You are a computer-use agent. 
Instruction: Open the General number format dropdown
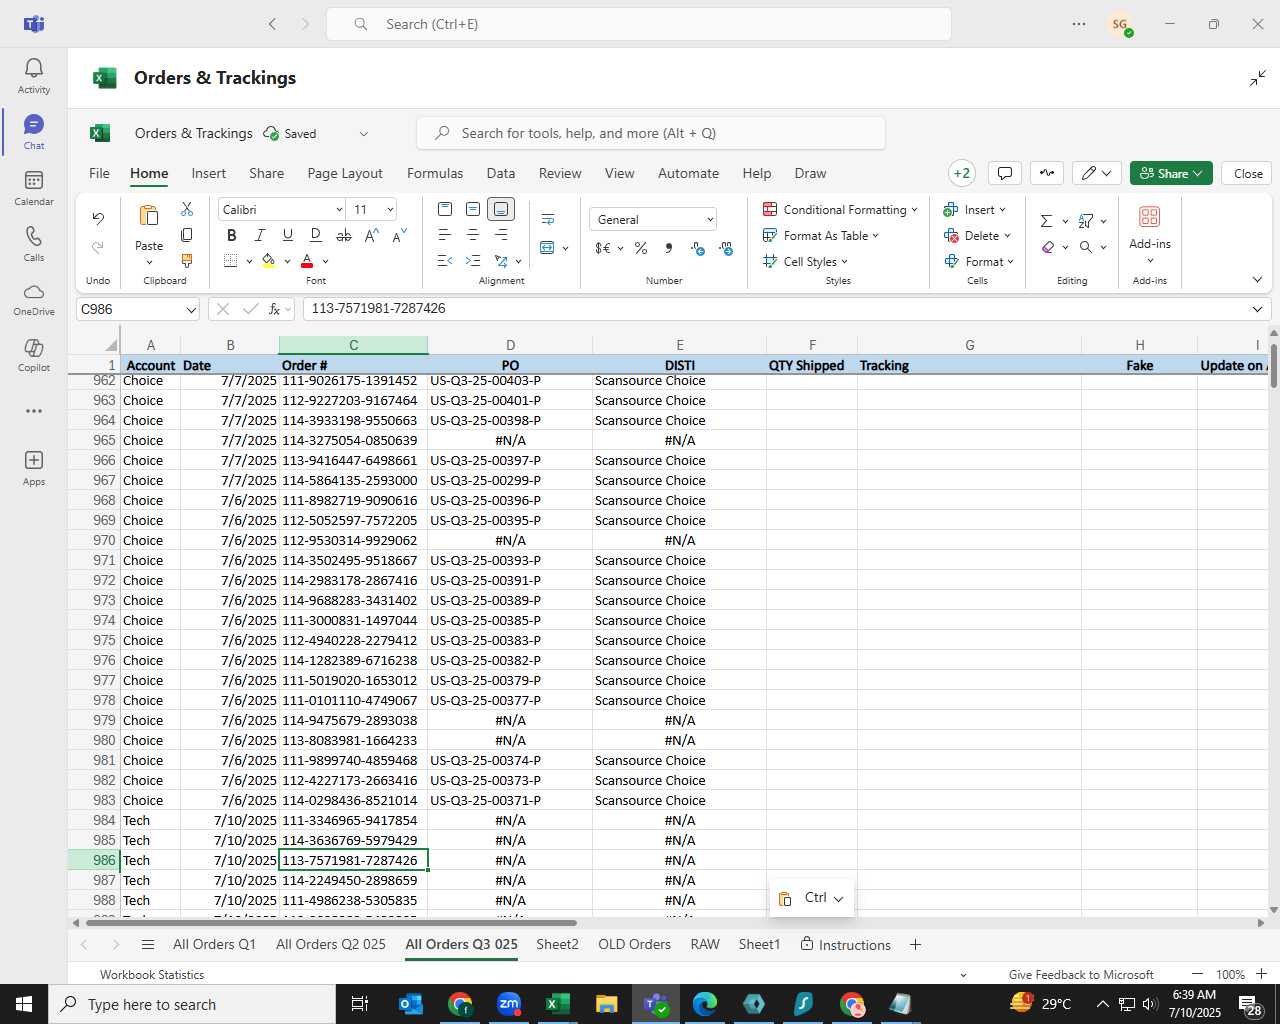pyautogui.click(x=710, y=220)
